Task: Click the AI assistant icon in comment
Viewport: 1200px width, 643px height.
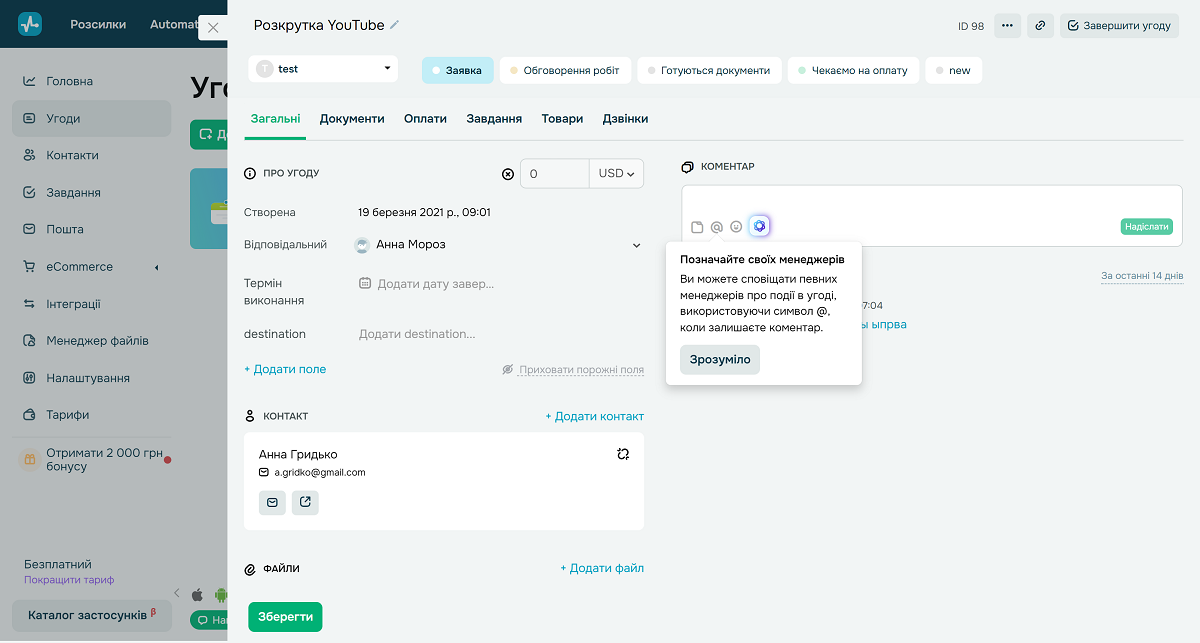Action: pyautogui.click(x=760, y=226)
